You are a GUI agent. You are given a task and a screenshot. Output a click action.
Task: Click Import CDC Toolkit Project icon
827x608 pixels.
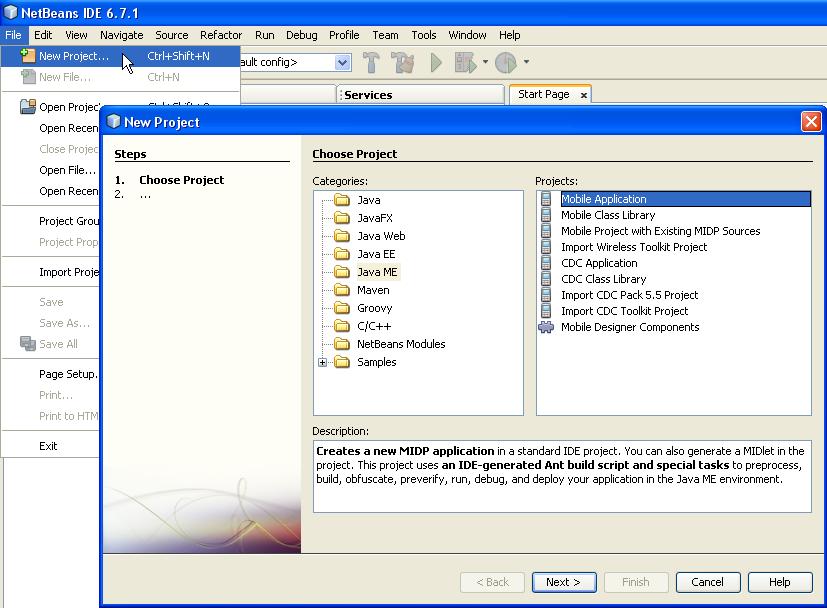pyautogui.click(x=546, y=311)
